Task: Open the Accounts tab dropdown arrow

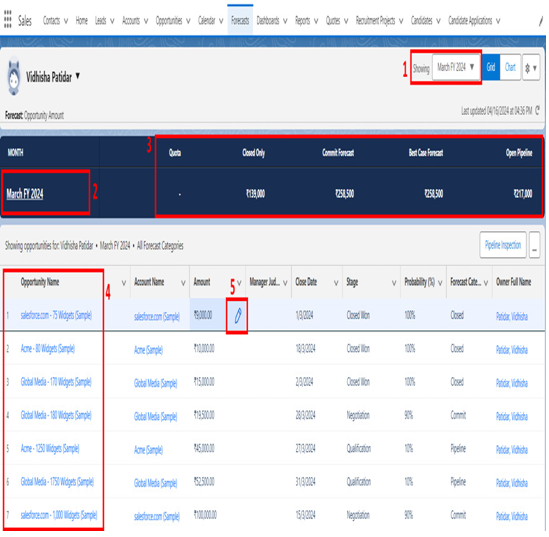Action: pyautogui.click(x=146, y=21)
